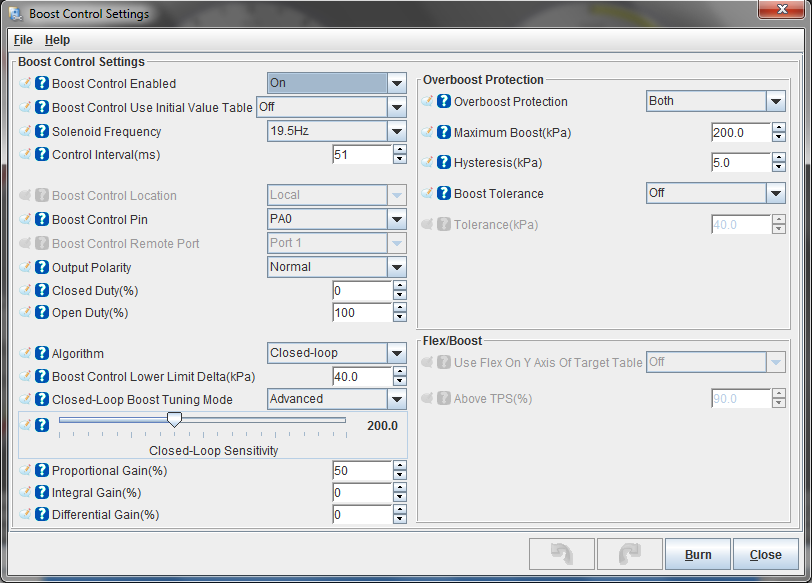Click the undo arrow button
This screenshot has width=812, height=583.
[562, 554]
